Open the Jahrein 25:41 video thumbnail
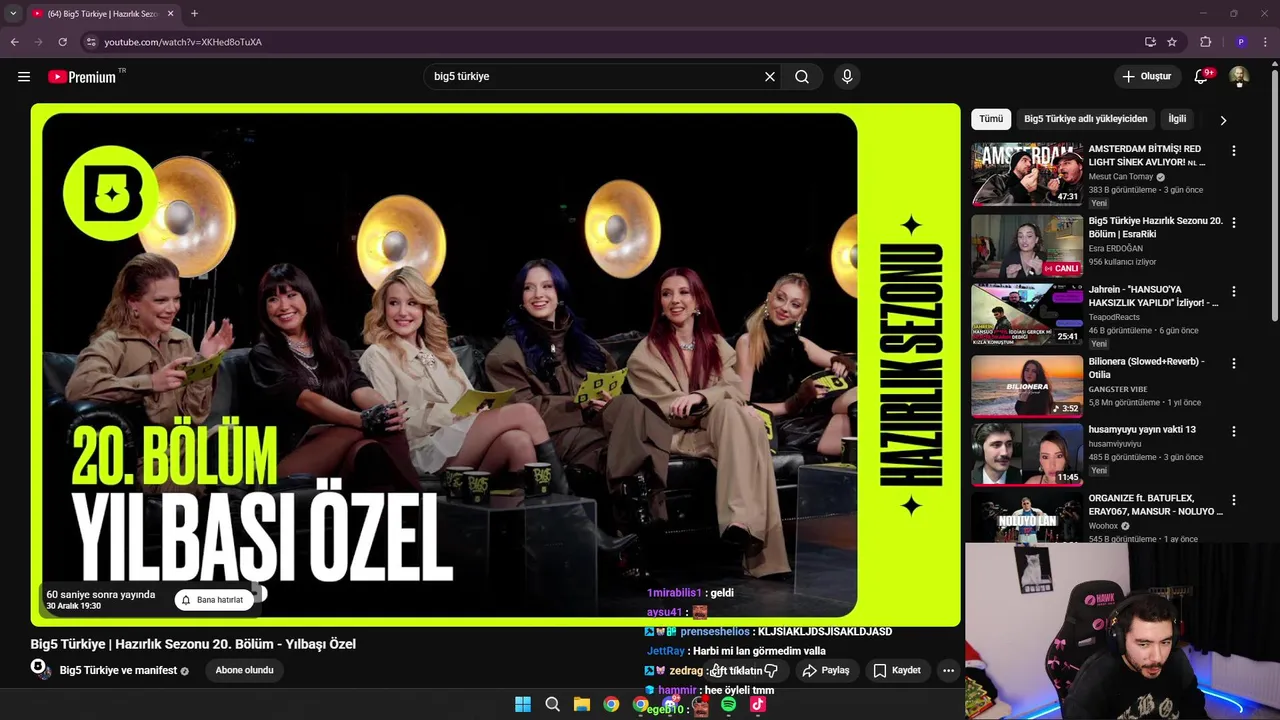Viewport: 1280px width, 720px height. (1027, 315)
